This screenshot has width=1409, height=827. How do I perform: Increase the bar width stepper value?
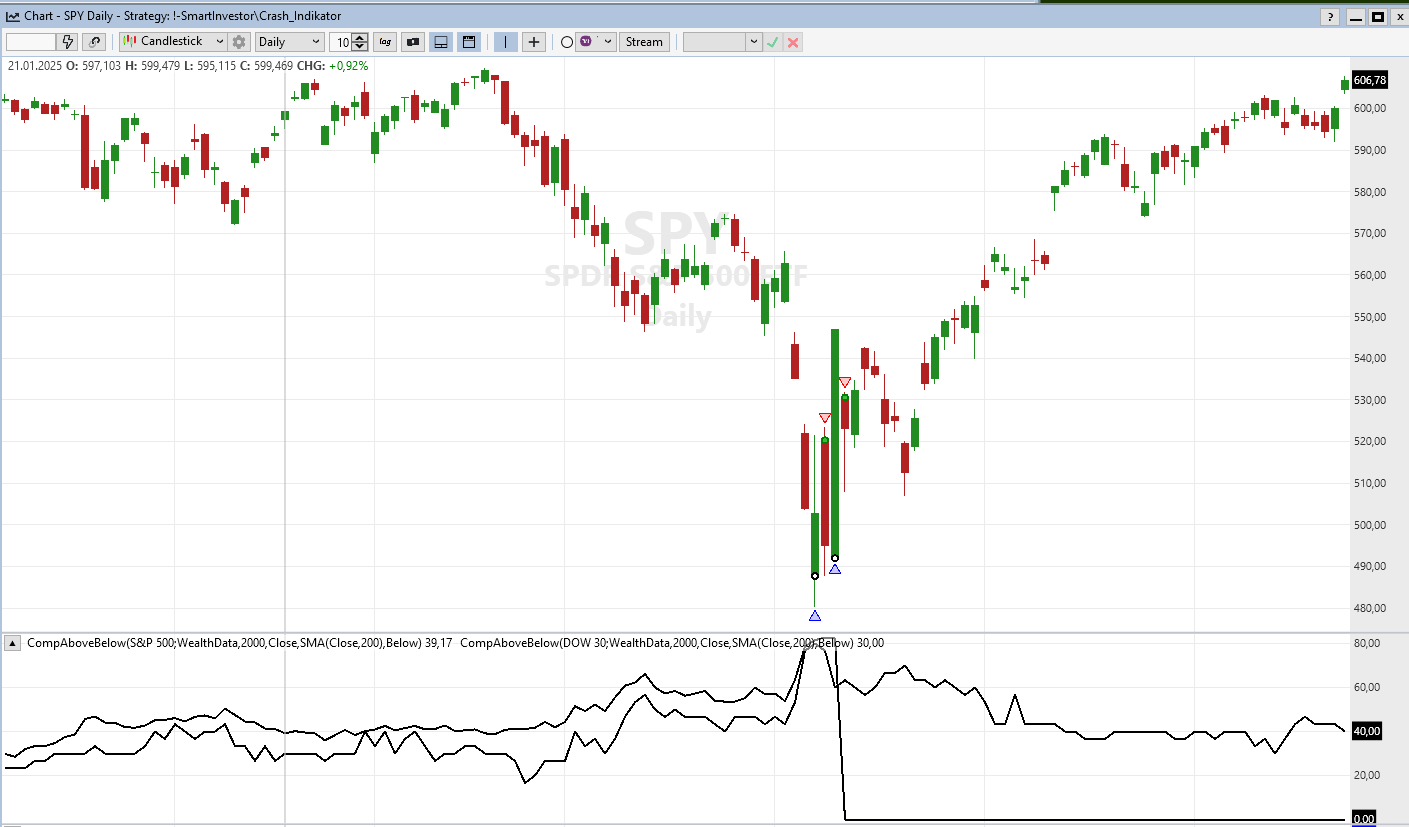point(361,37)
